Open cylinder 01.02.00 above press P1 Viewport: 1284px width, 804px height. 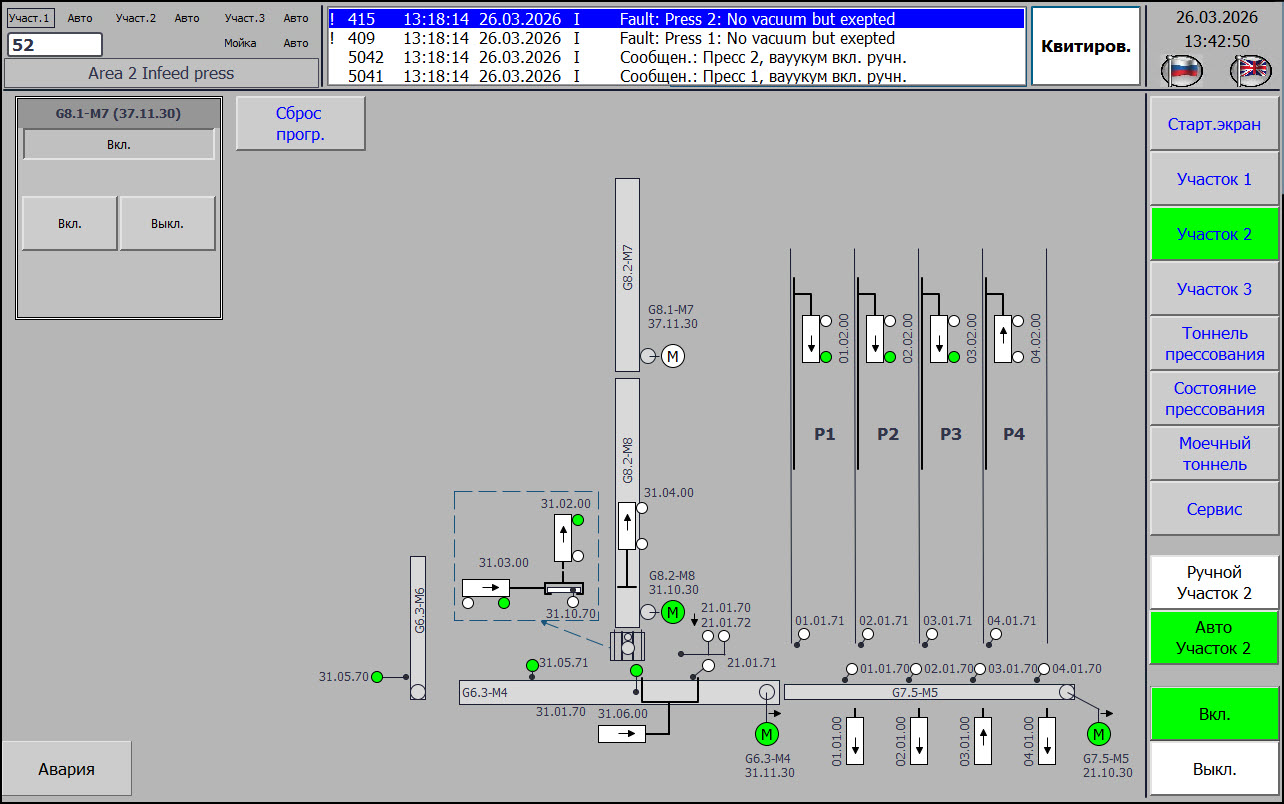click(811, 339)
